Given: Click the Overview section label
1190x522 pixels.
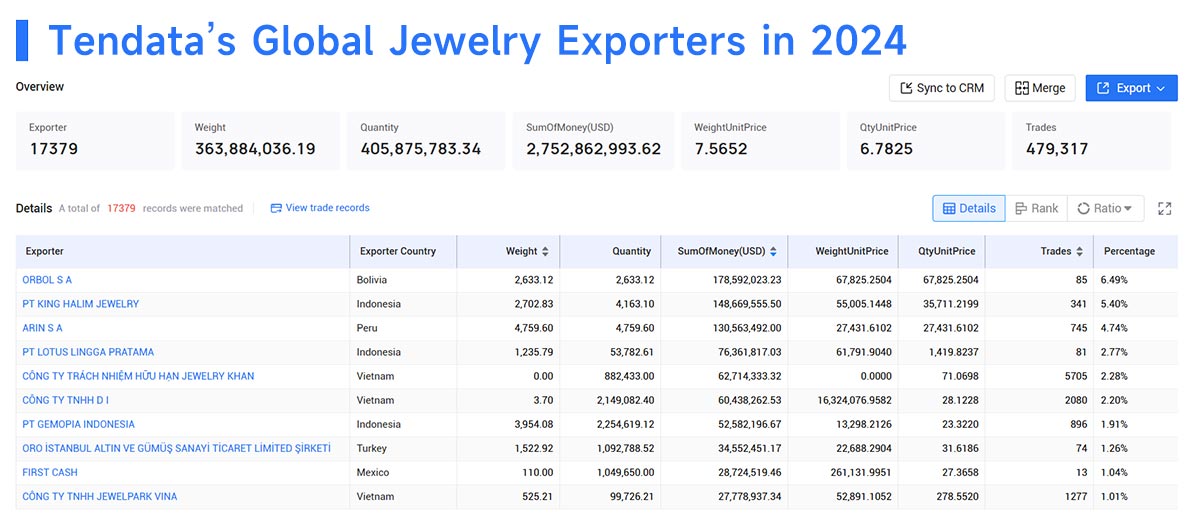Looking at the screenshot, I should (x=40, y=86).
